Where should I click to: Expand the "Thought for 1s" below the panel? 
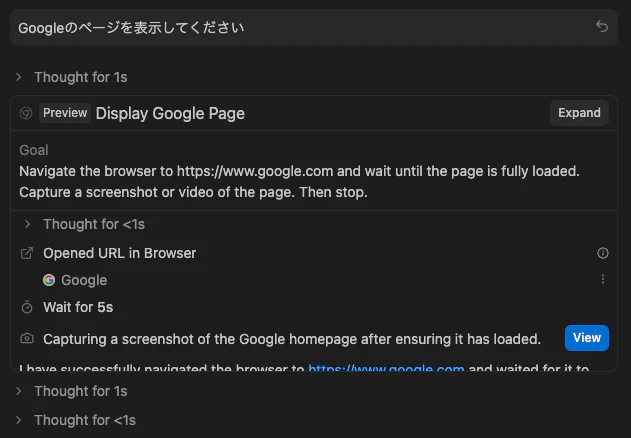pos(19,391)
